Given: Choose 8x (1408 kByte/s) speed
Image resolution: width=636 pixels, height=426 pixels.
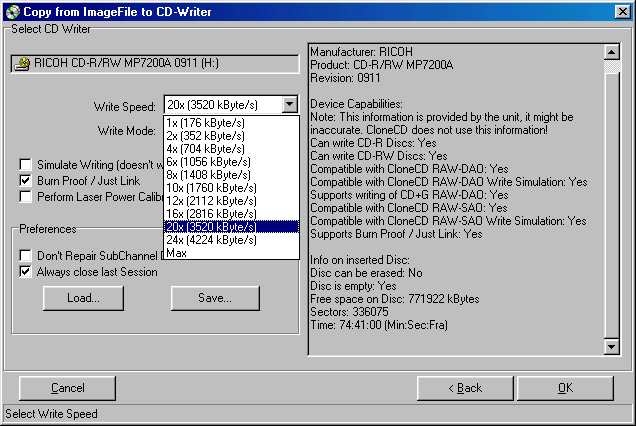Looking at the screenshot, I should (x=231, y=175).
